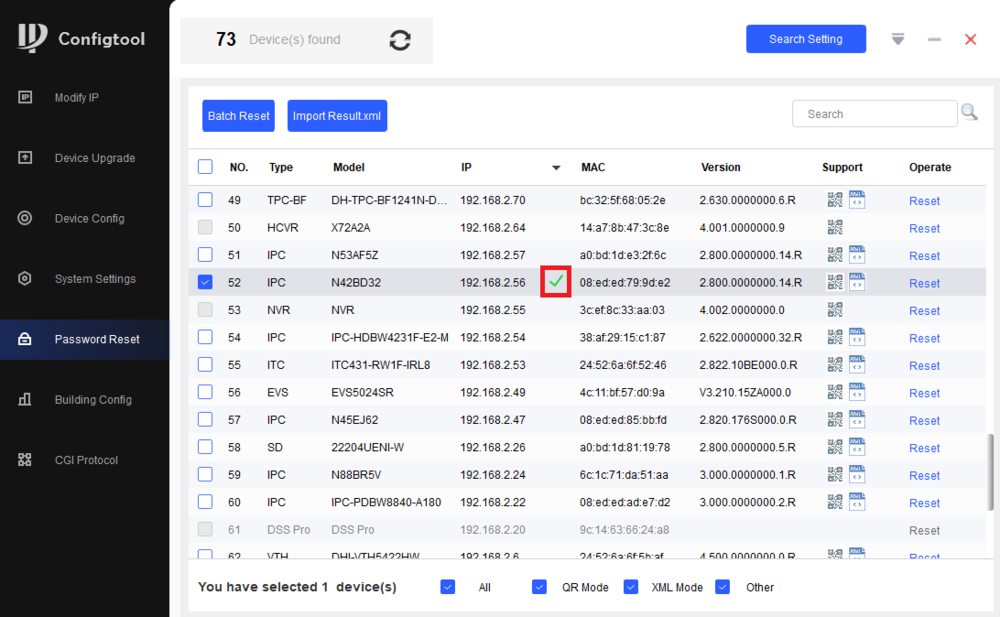Click QR code icon for row 49

(x=835, y=200)
